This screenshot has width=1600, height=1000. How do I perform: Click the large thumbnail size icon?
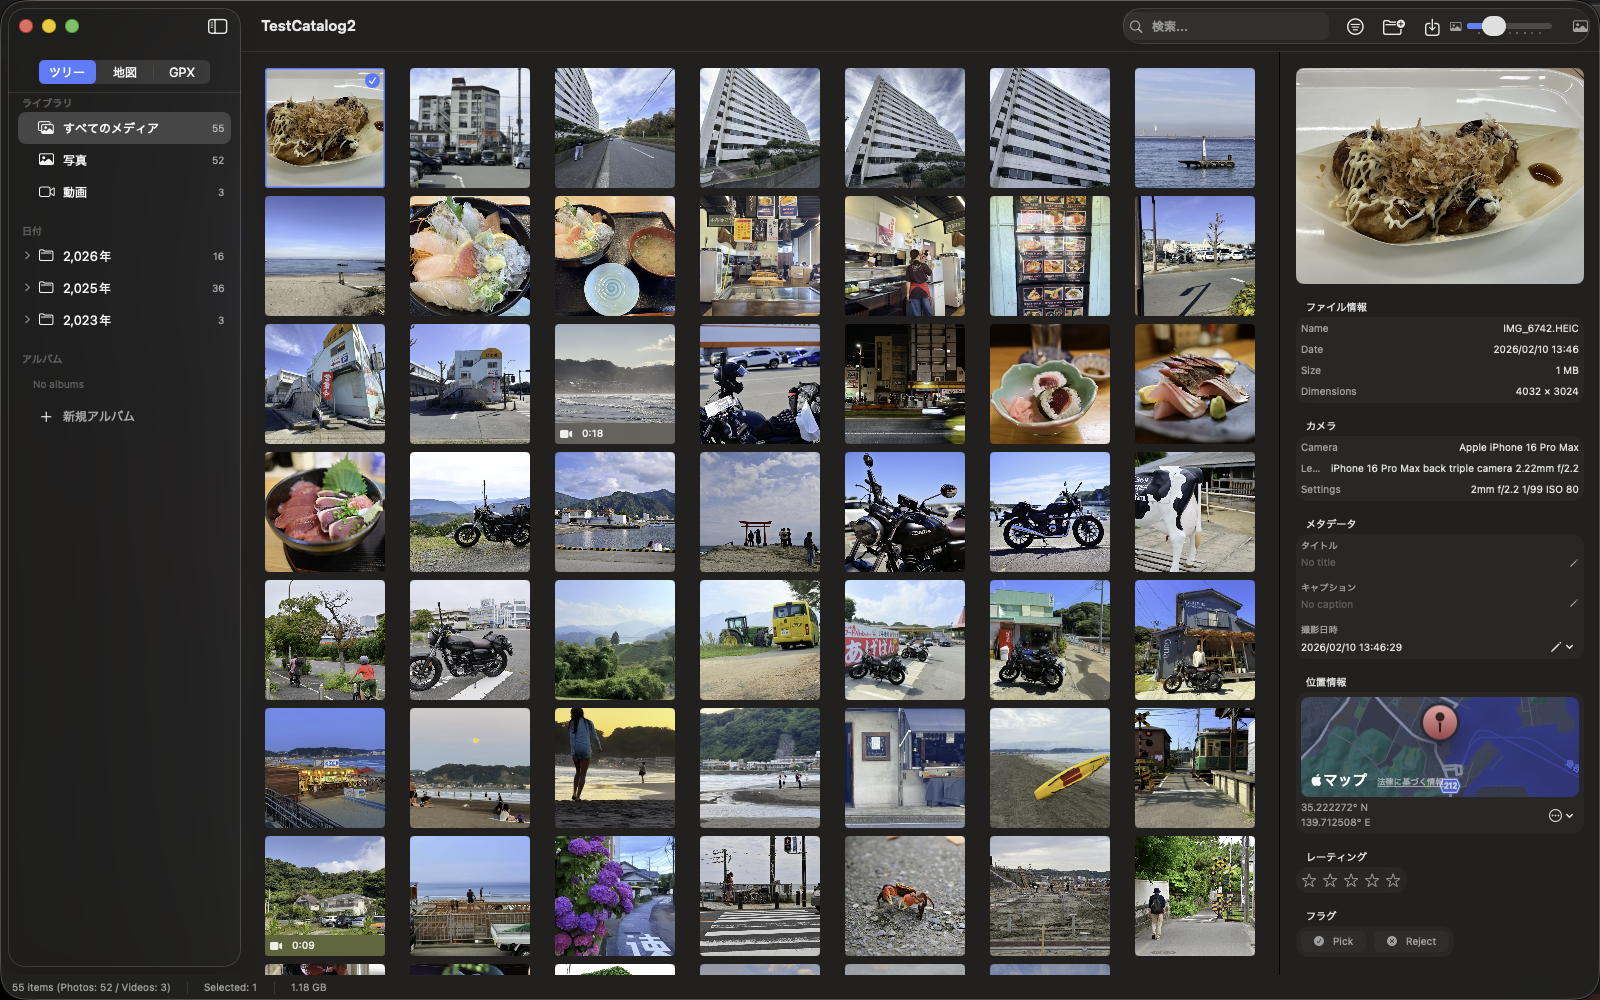(1580, 27)
